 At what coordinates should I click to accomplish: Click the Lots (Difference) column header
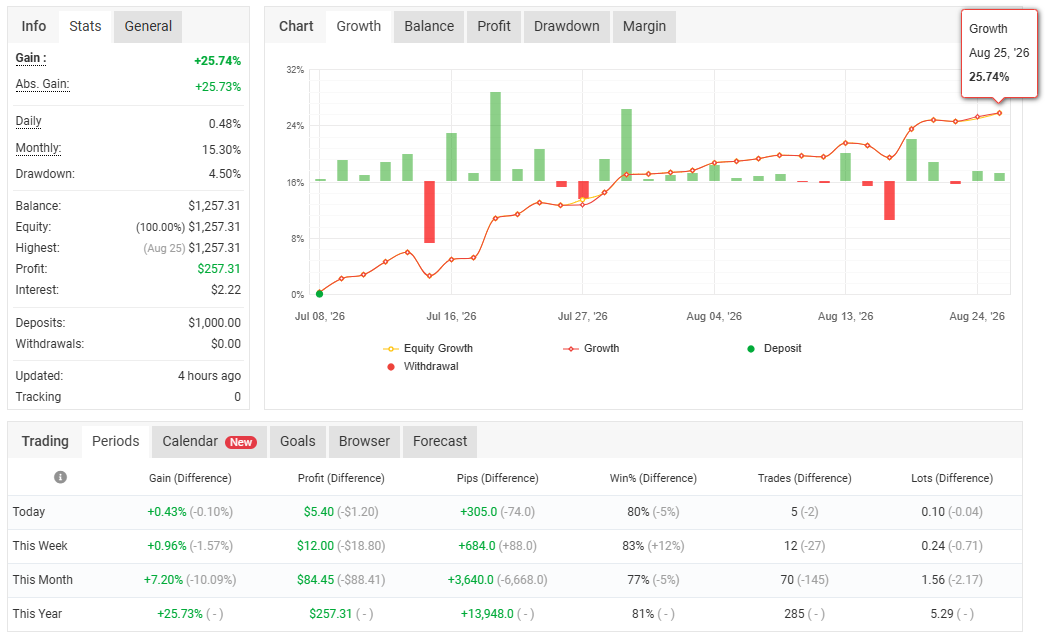point(952,478)
